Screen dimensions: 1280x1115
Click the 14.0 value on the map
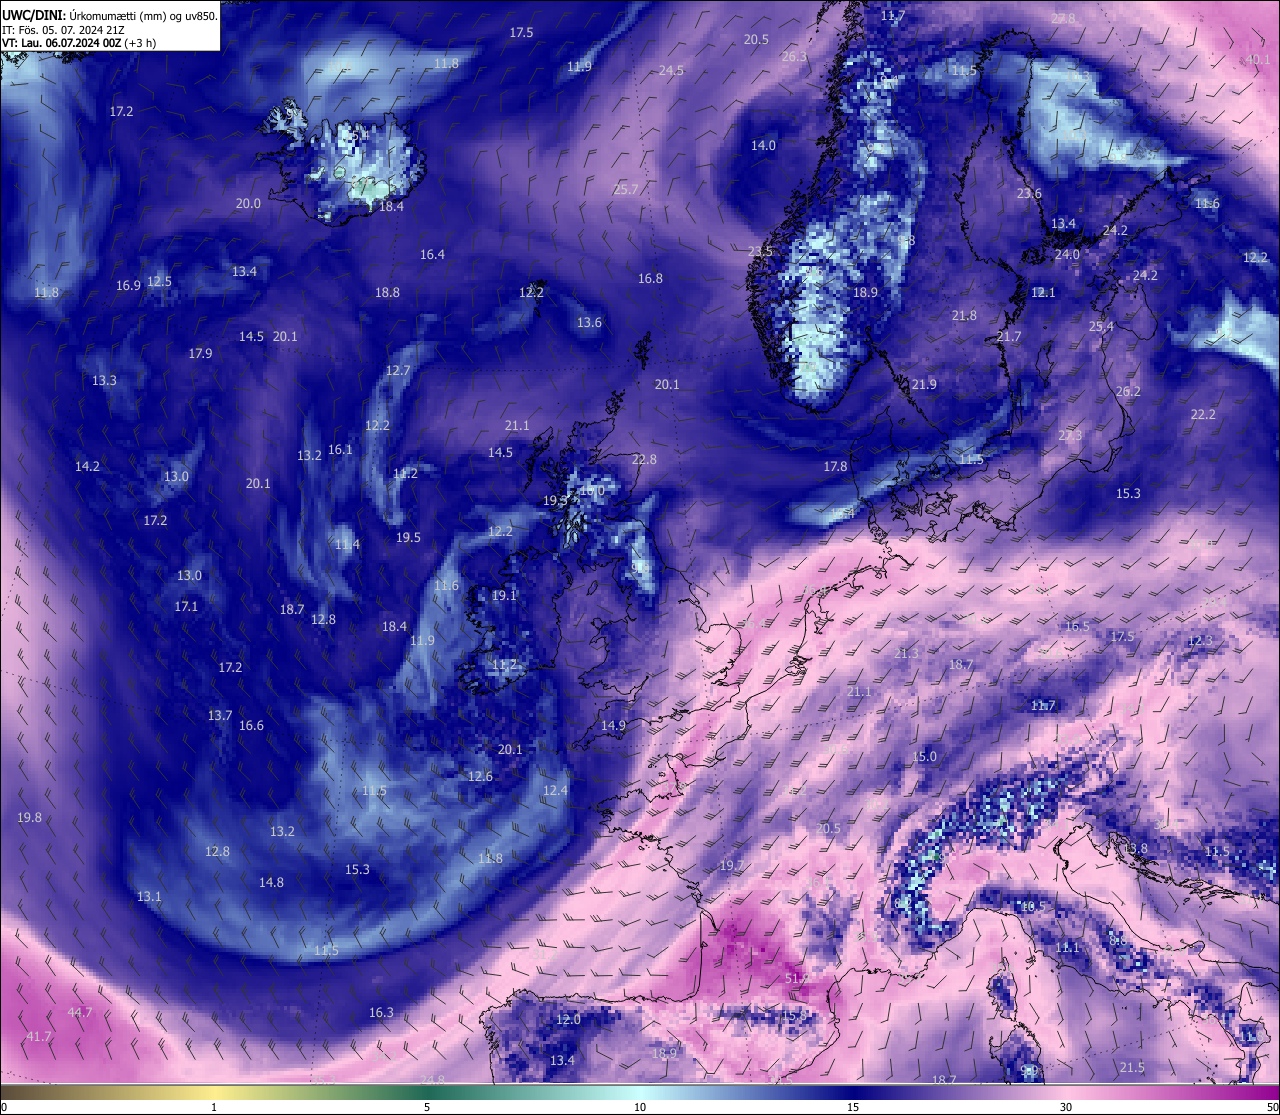[763, 146]
